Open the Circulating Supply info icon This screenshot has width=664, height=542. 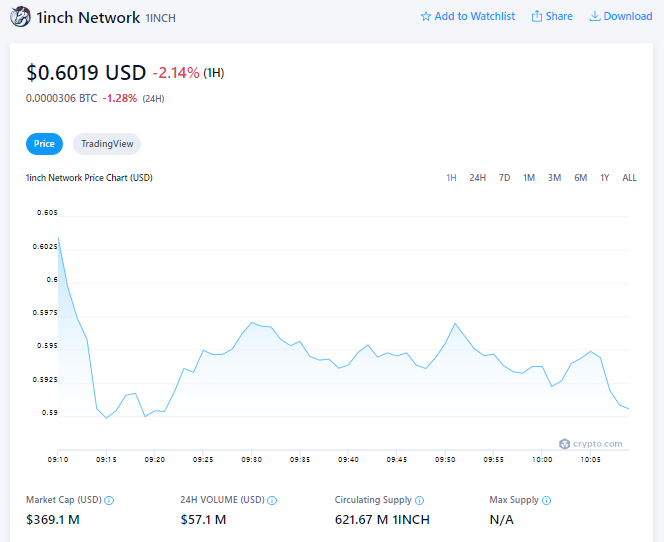419,501
